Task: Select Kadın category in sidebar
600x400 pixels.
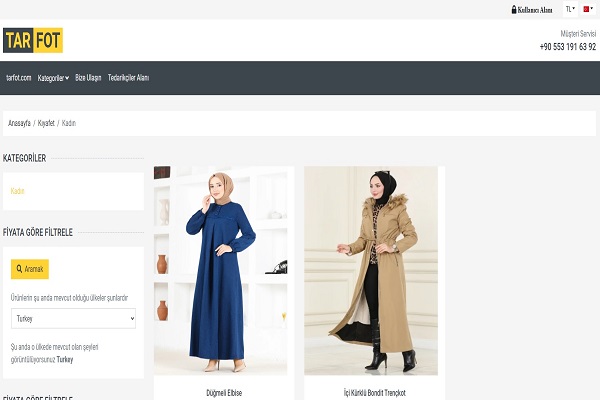Action: click(x=17, y=191)
